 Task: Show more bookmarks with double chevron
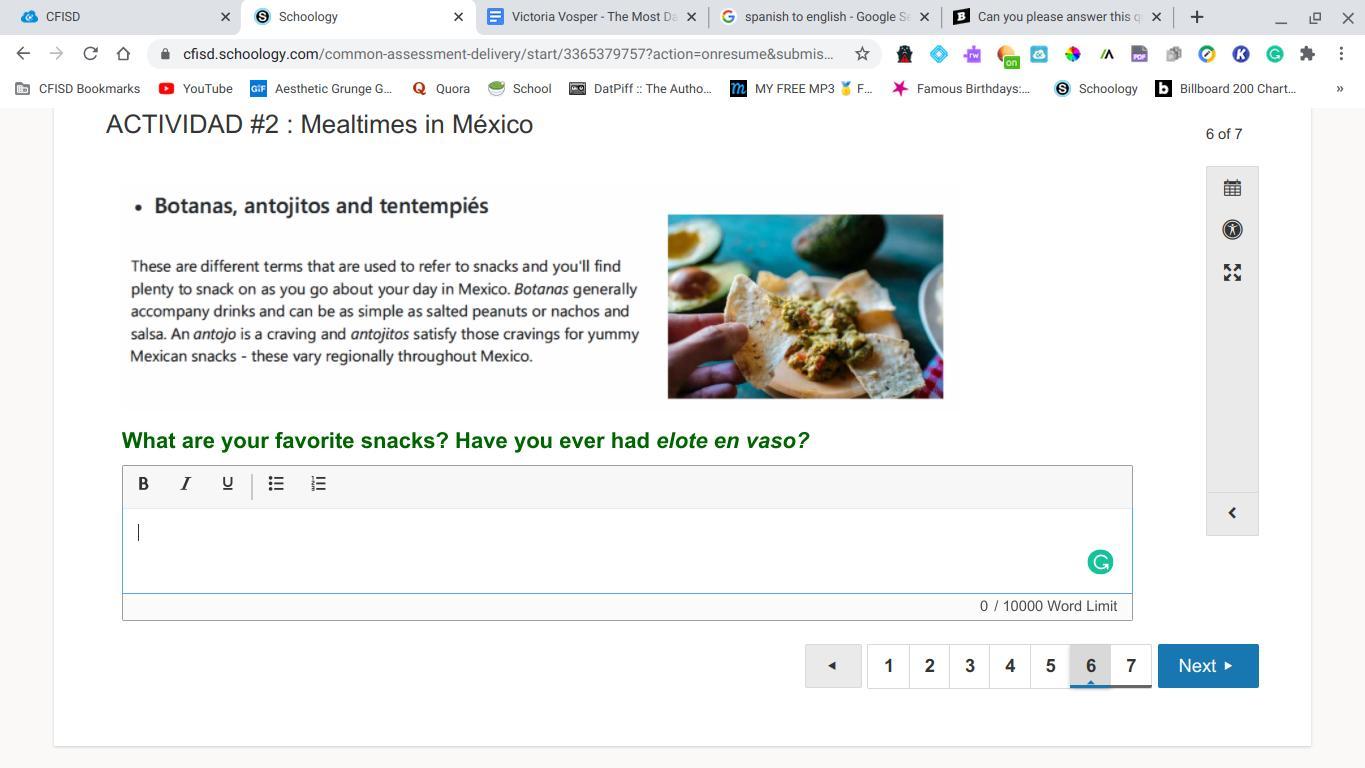coord(1340,88)
